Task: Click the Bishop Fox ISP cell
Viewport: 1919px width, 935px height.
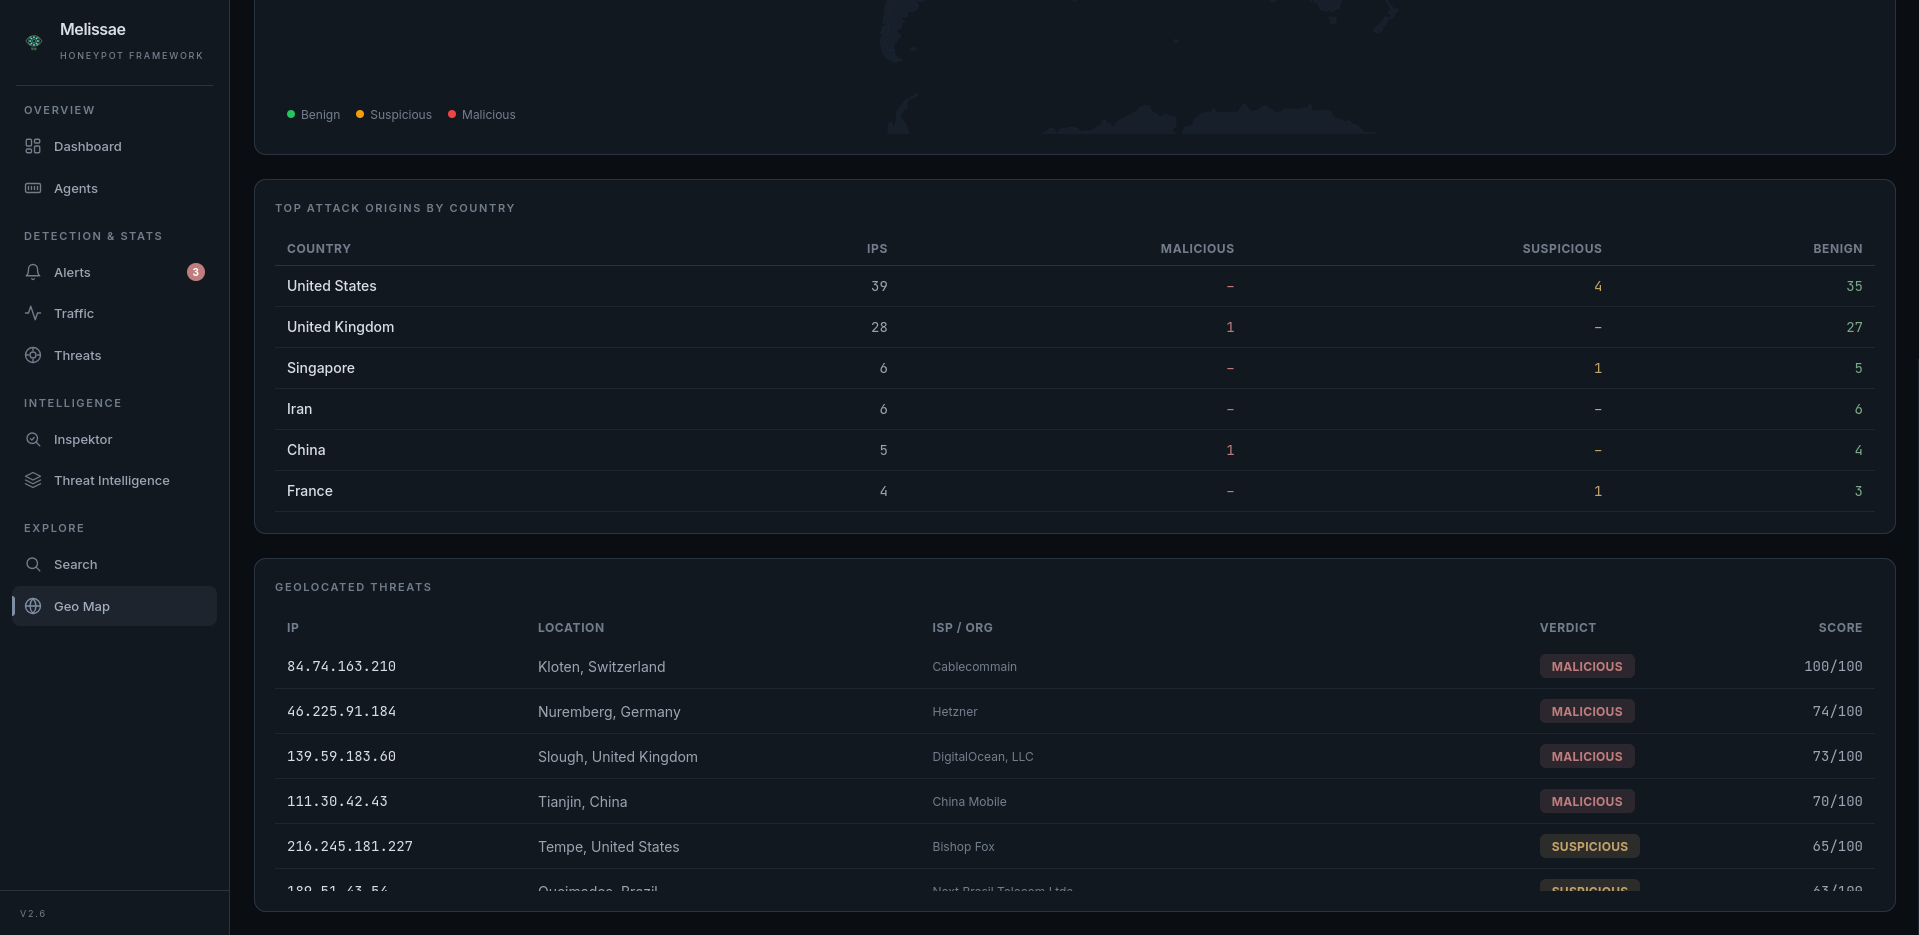Action: 963,847
